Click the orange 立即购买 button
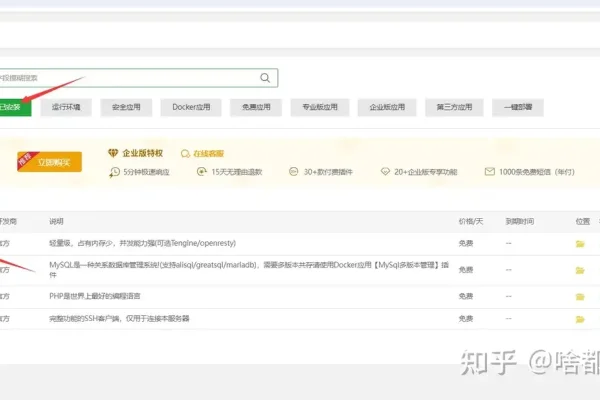Screen dimensions: 600x400 point(49,162)
